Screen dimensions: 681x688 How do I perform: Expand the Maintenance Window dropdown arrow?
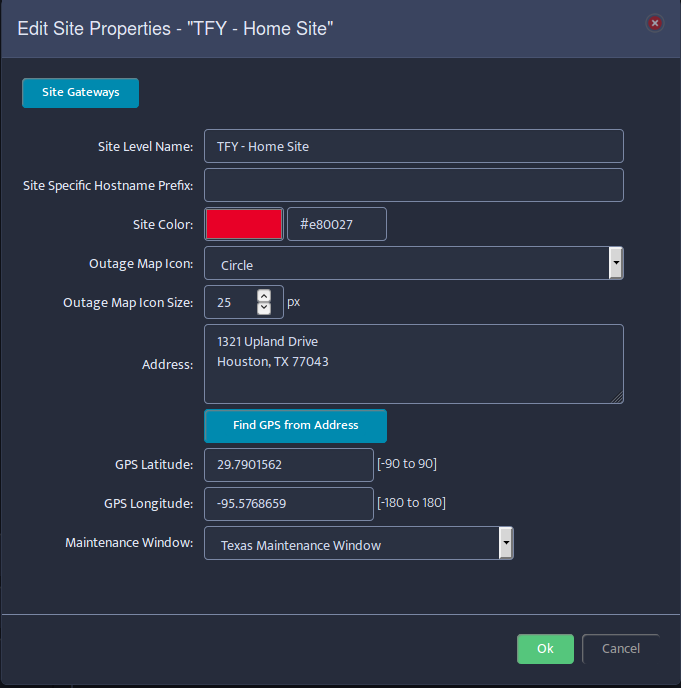(506, 543)
